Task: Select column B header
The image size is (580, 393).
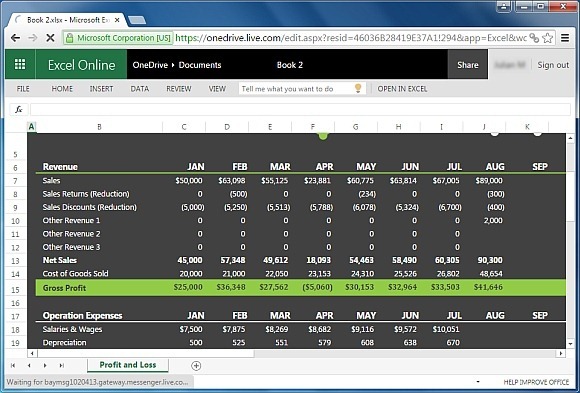Action: [x=99, y=127]
